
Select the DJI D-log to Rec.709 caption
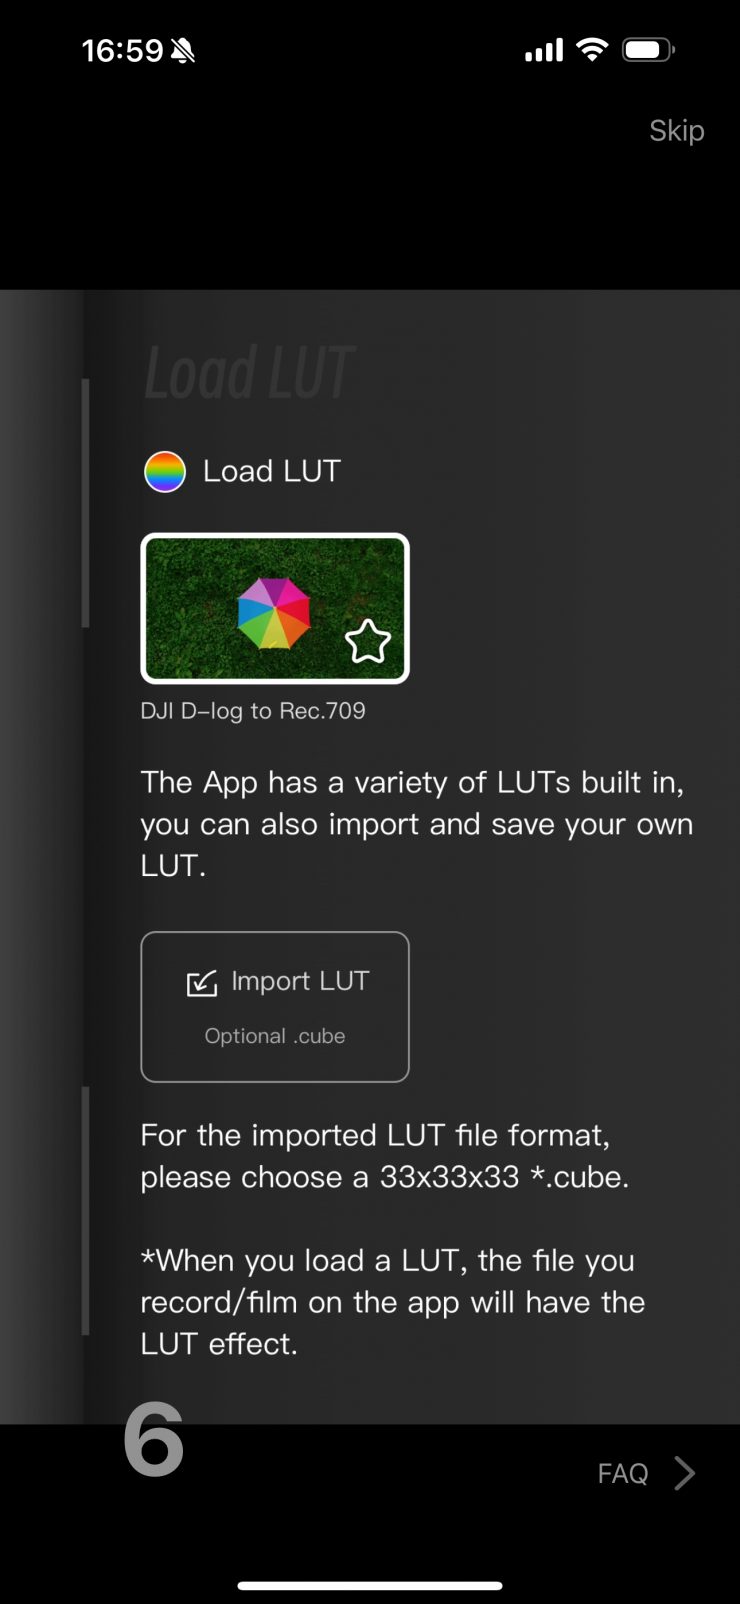(253, 711)
